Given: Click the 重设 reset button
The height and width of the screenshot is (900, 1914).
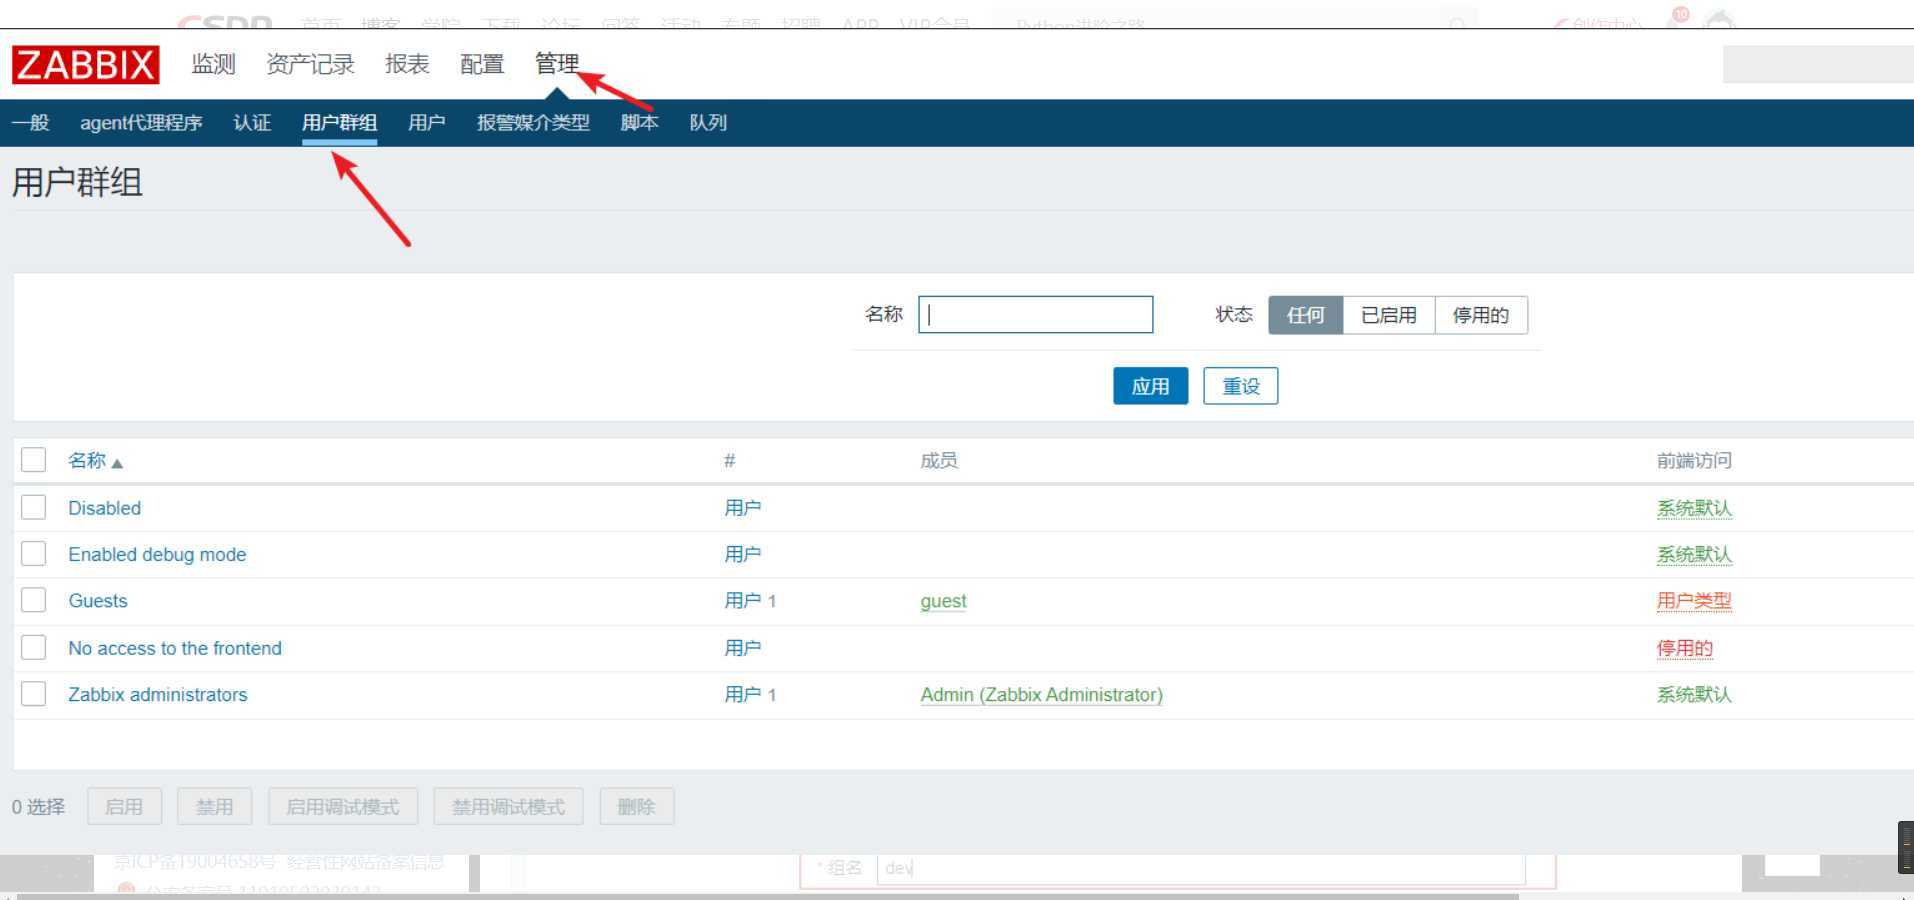Looking at the screenshot, I should point(1241,386).
